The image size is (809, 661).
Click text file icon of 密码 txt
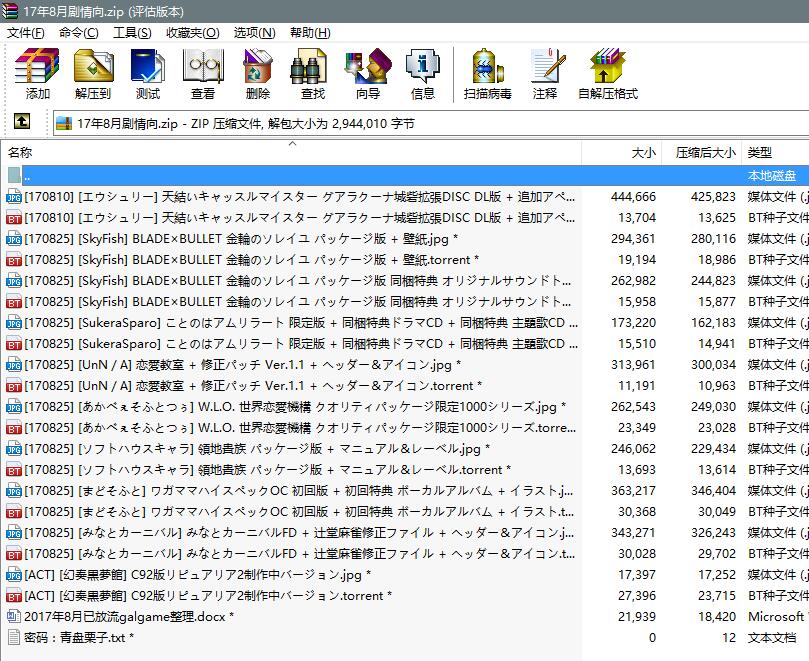14,637
